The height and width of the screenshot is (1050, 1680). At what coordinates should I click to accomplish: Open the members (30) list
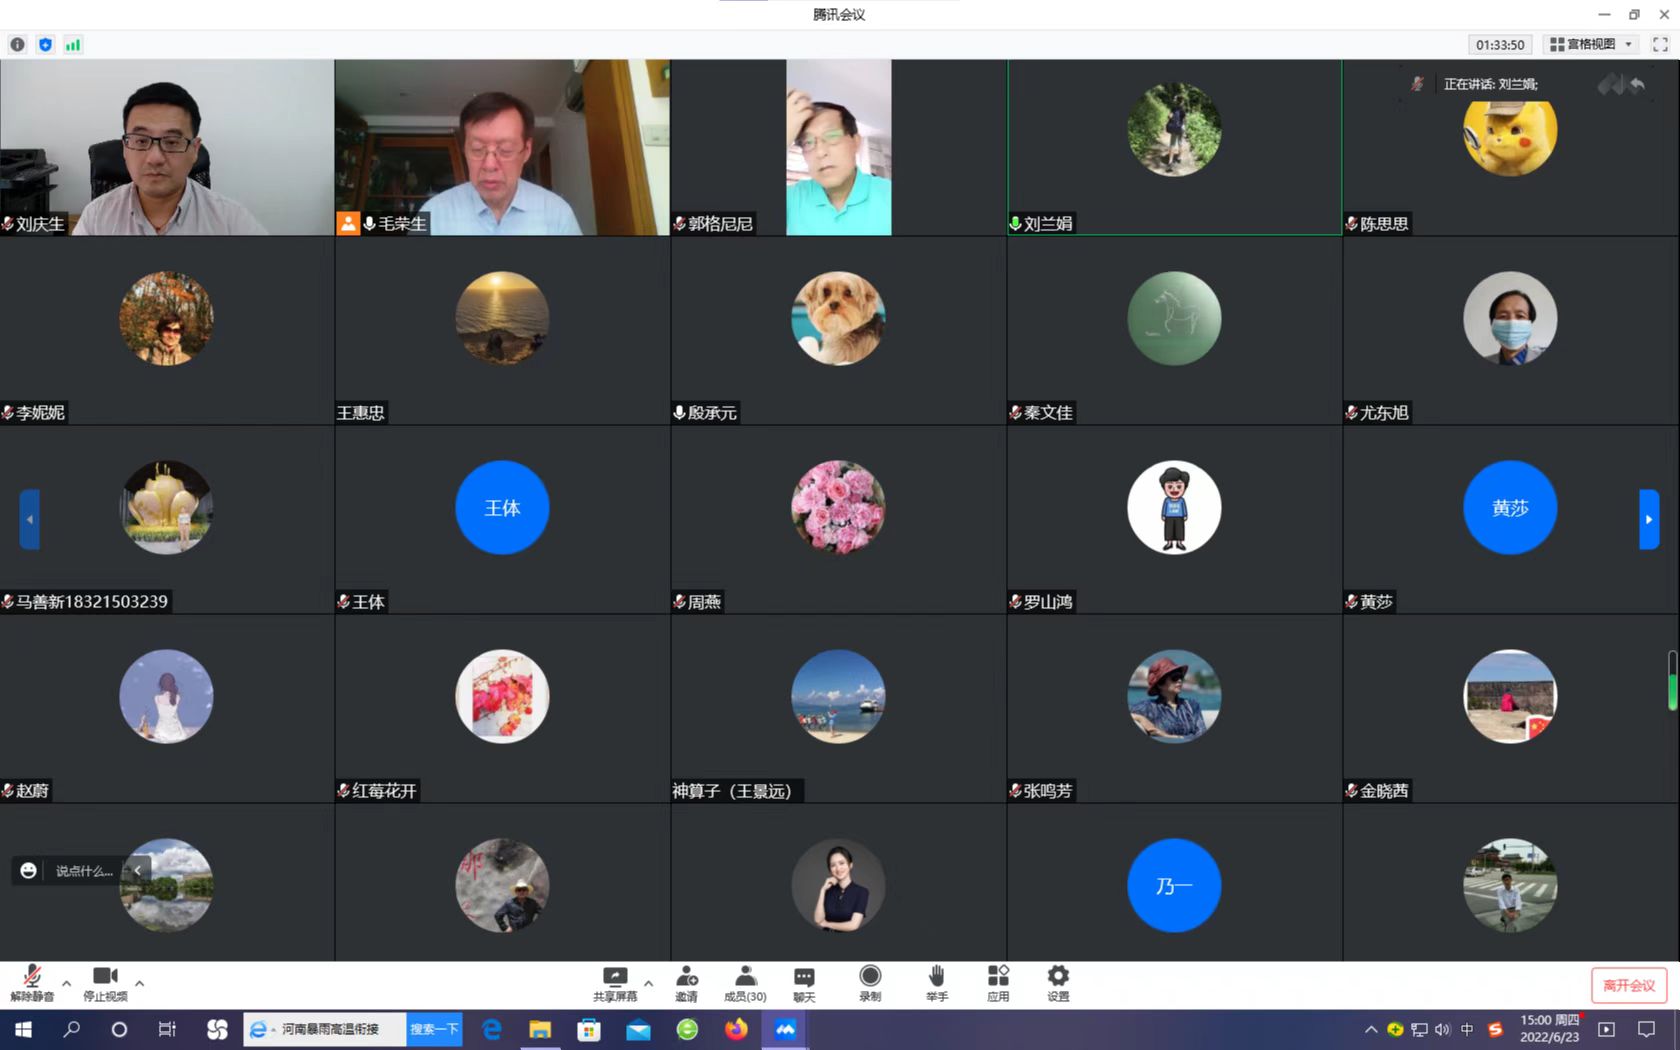(x=745, y=983)
